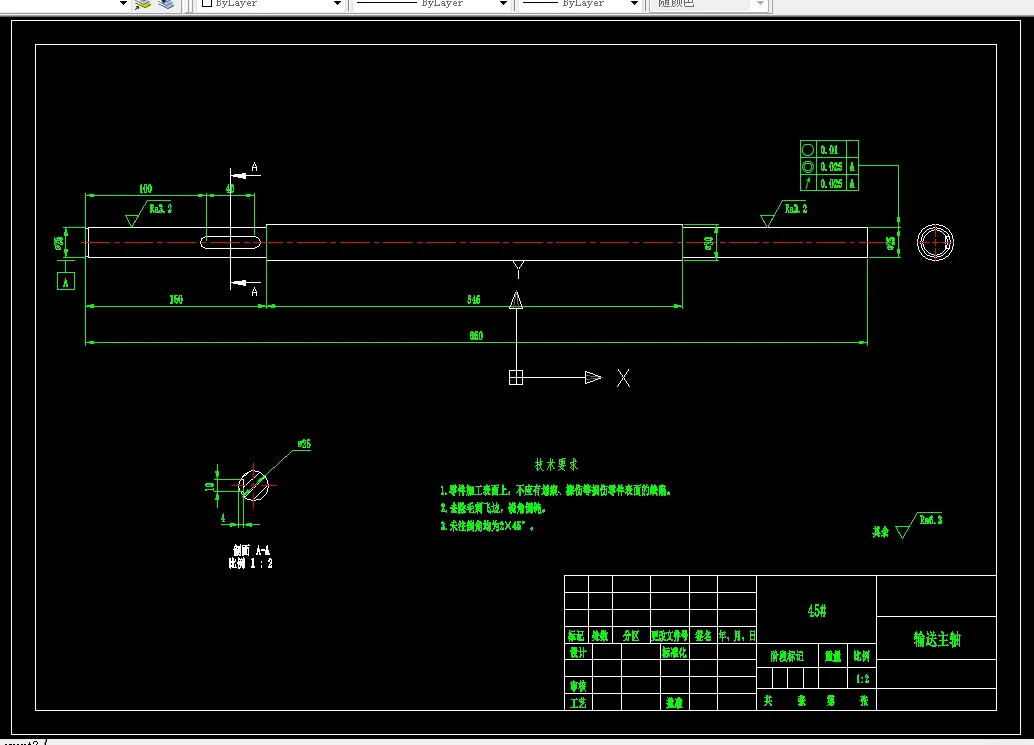Screen dimensions: 1034x745
Task: Select the 工艺 title block cell
Action: [578, 703]
